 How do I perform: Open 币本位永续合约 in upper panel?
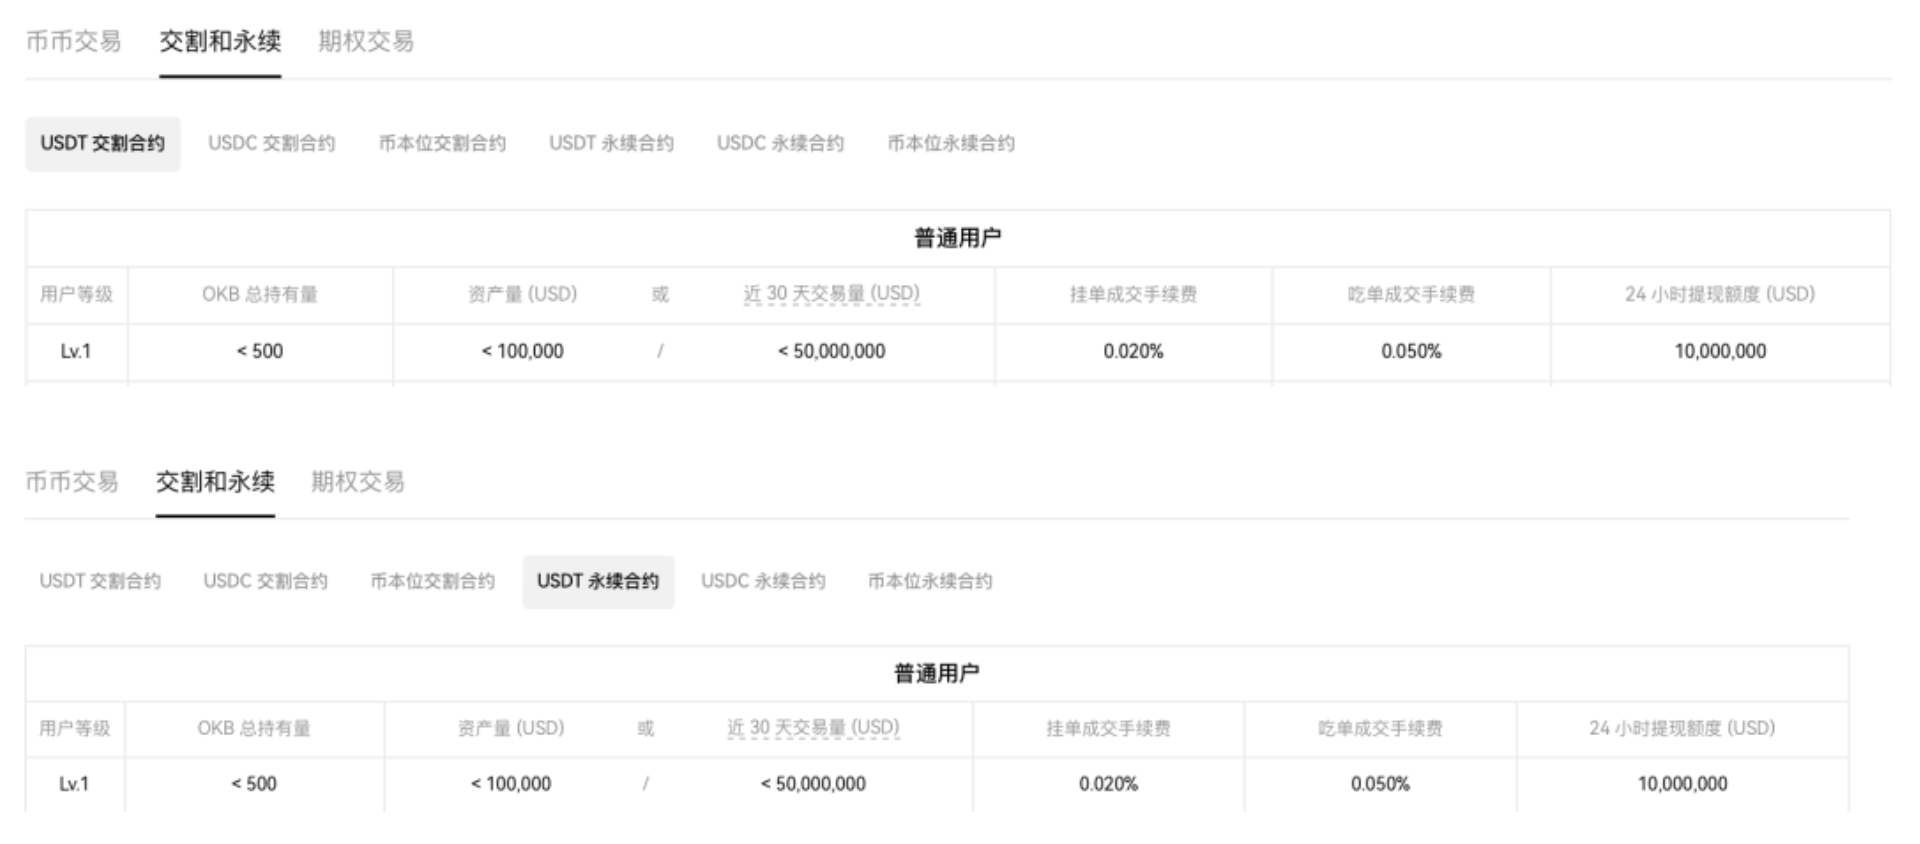click(x=951, y=143)
